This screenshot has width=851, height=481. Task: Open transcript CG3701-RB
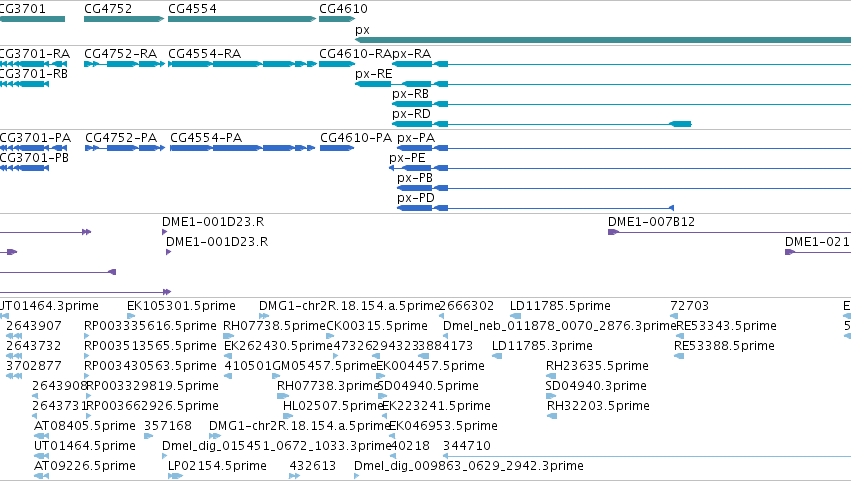pyautogui.click(x=34, y=74)
